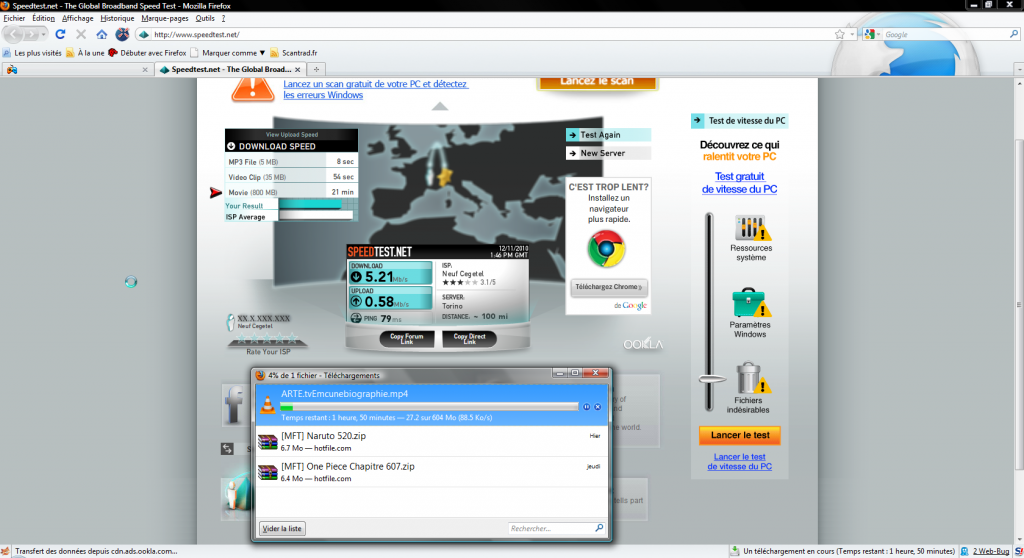Collapse the panel with the up triangle
This screenshot has height=558, width=1024.
click(x=440, y=106)
